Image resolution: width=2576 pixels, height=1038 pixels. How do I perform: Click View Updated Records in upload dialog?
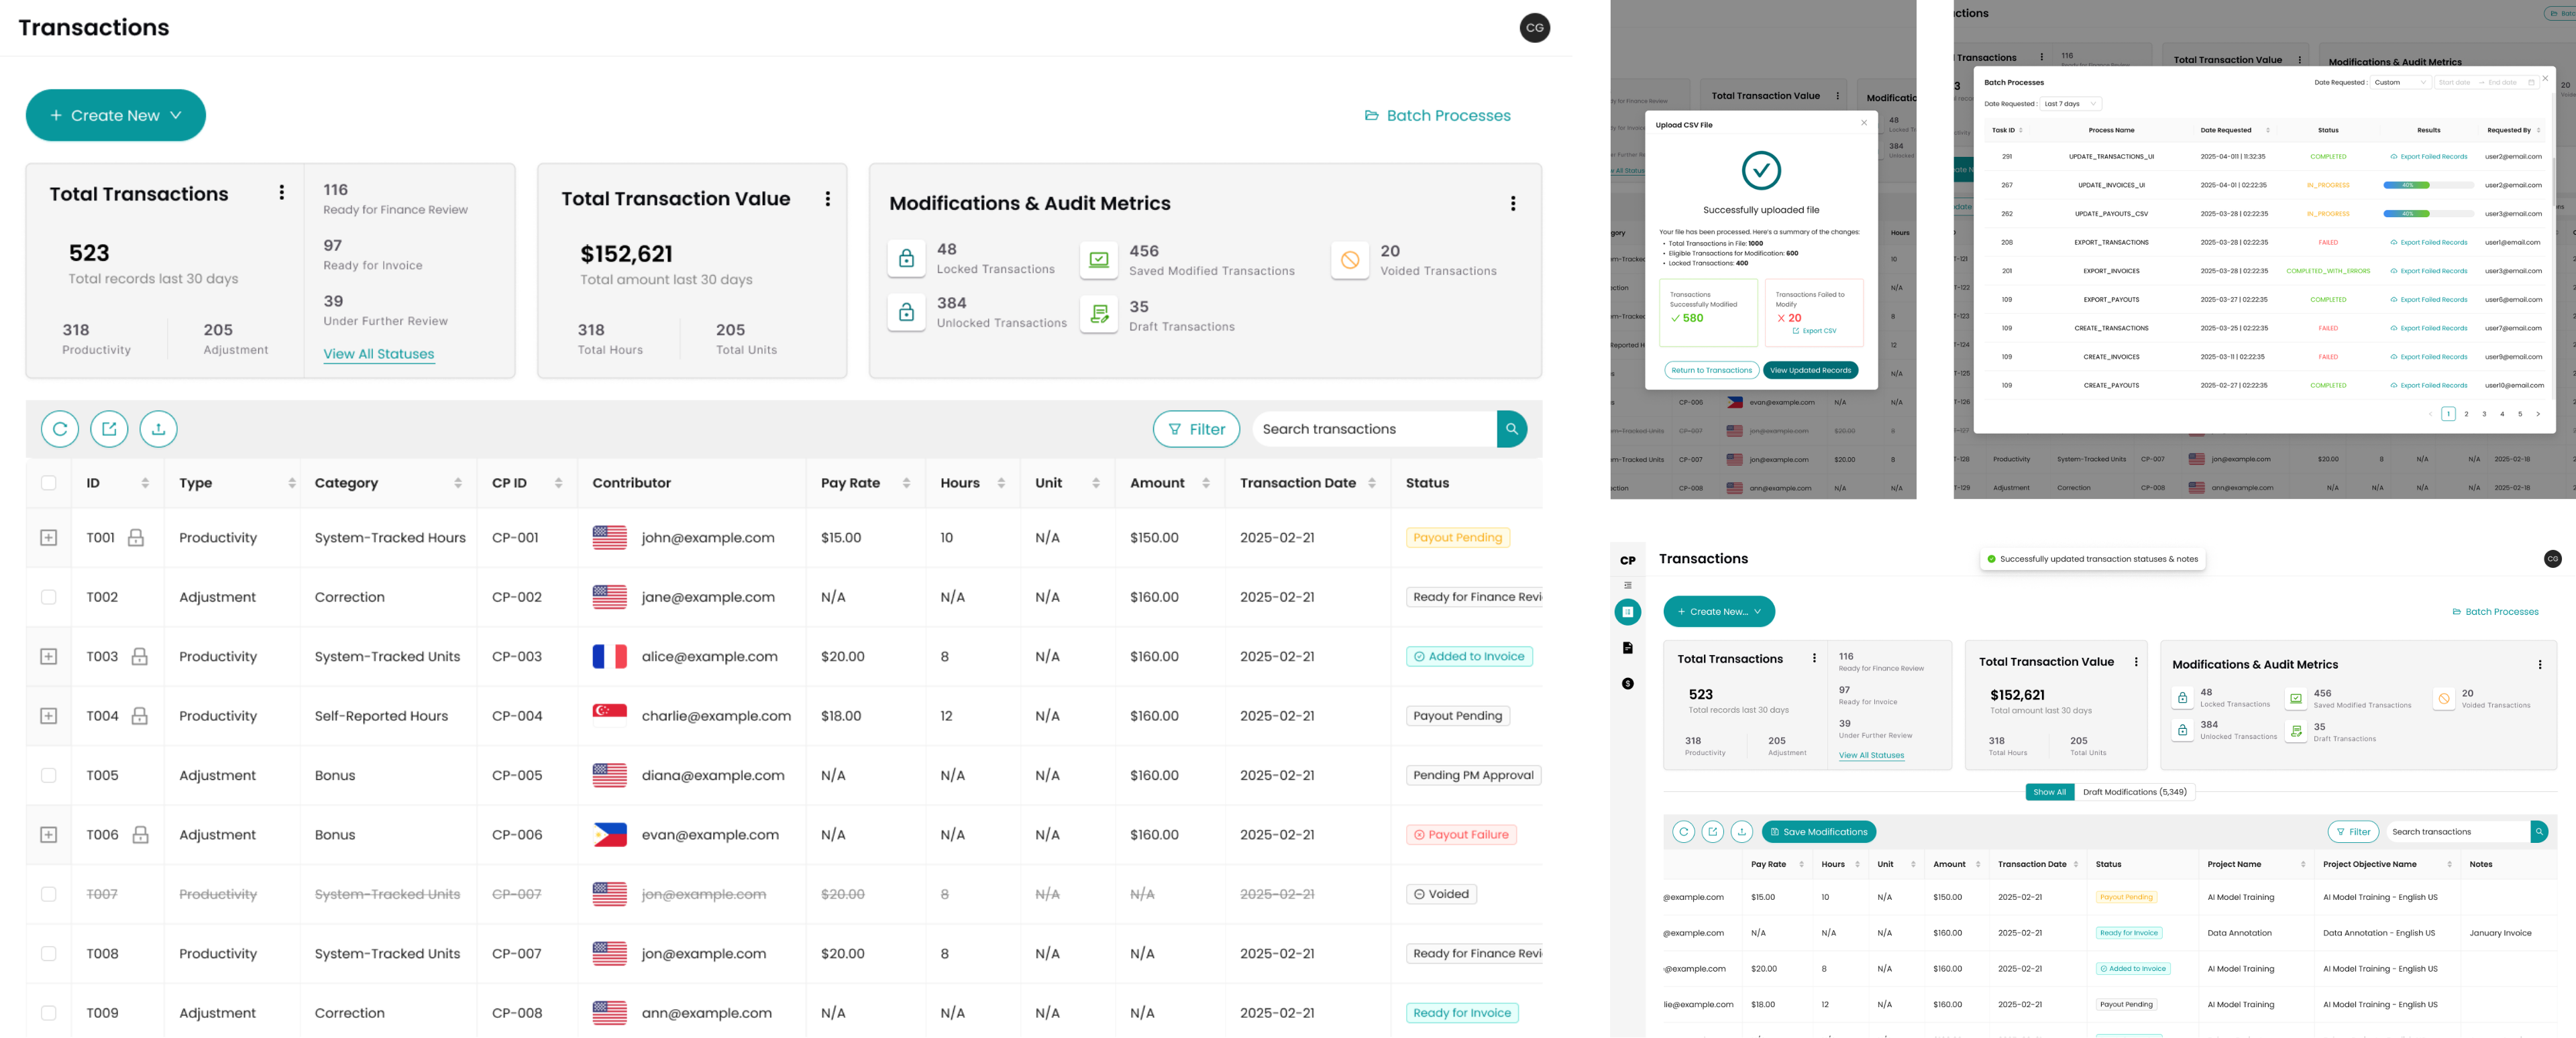1810,371
